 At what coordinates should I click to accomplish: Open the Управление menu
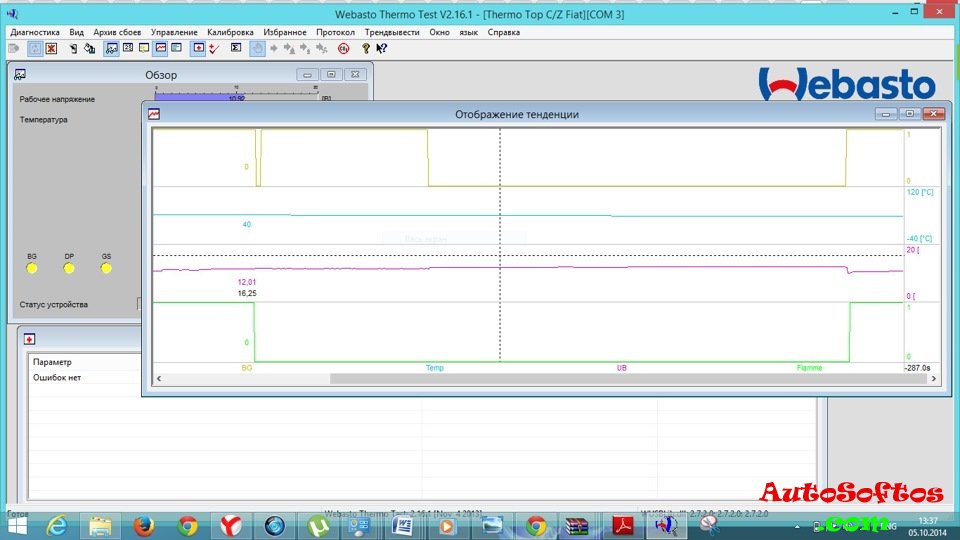point(174,32)
